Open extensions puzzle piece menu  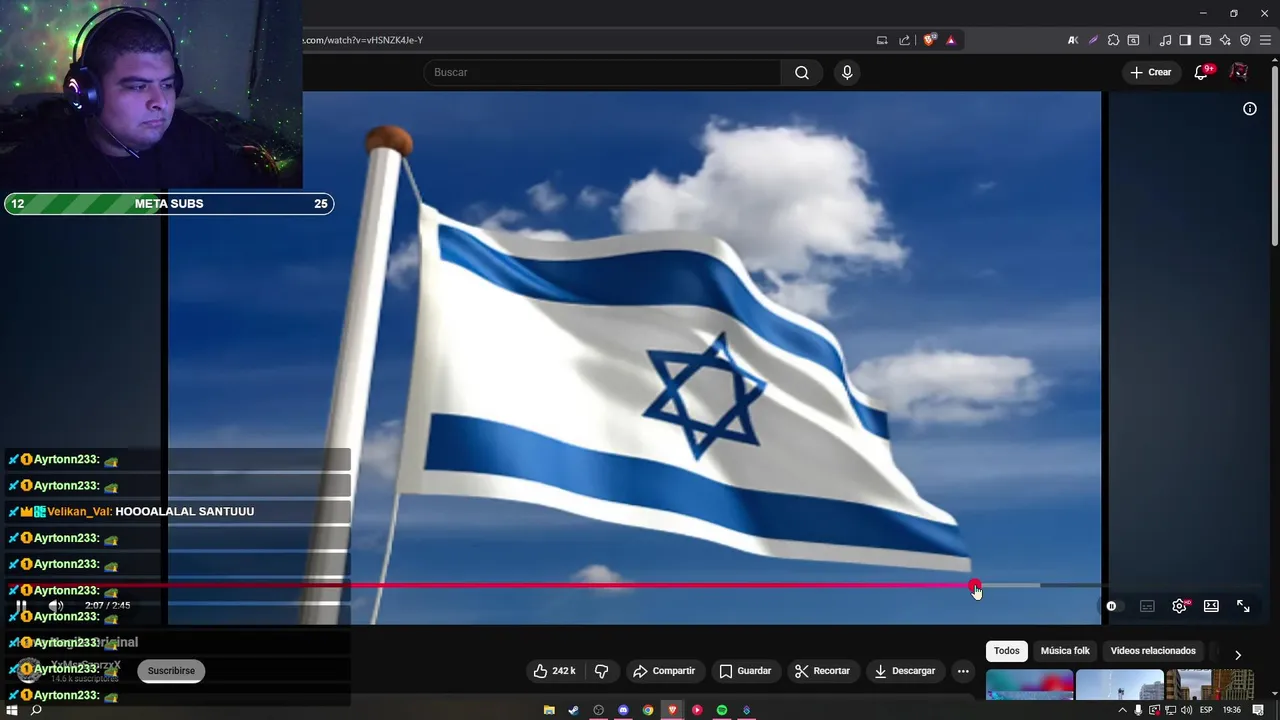coord(1113,40)
